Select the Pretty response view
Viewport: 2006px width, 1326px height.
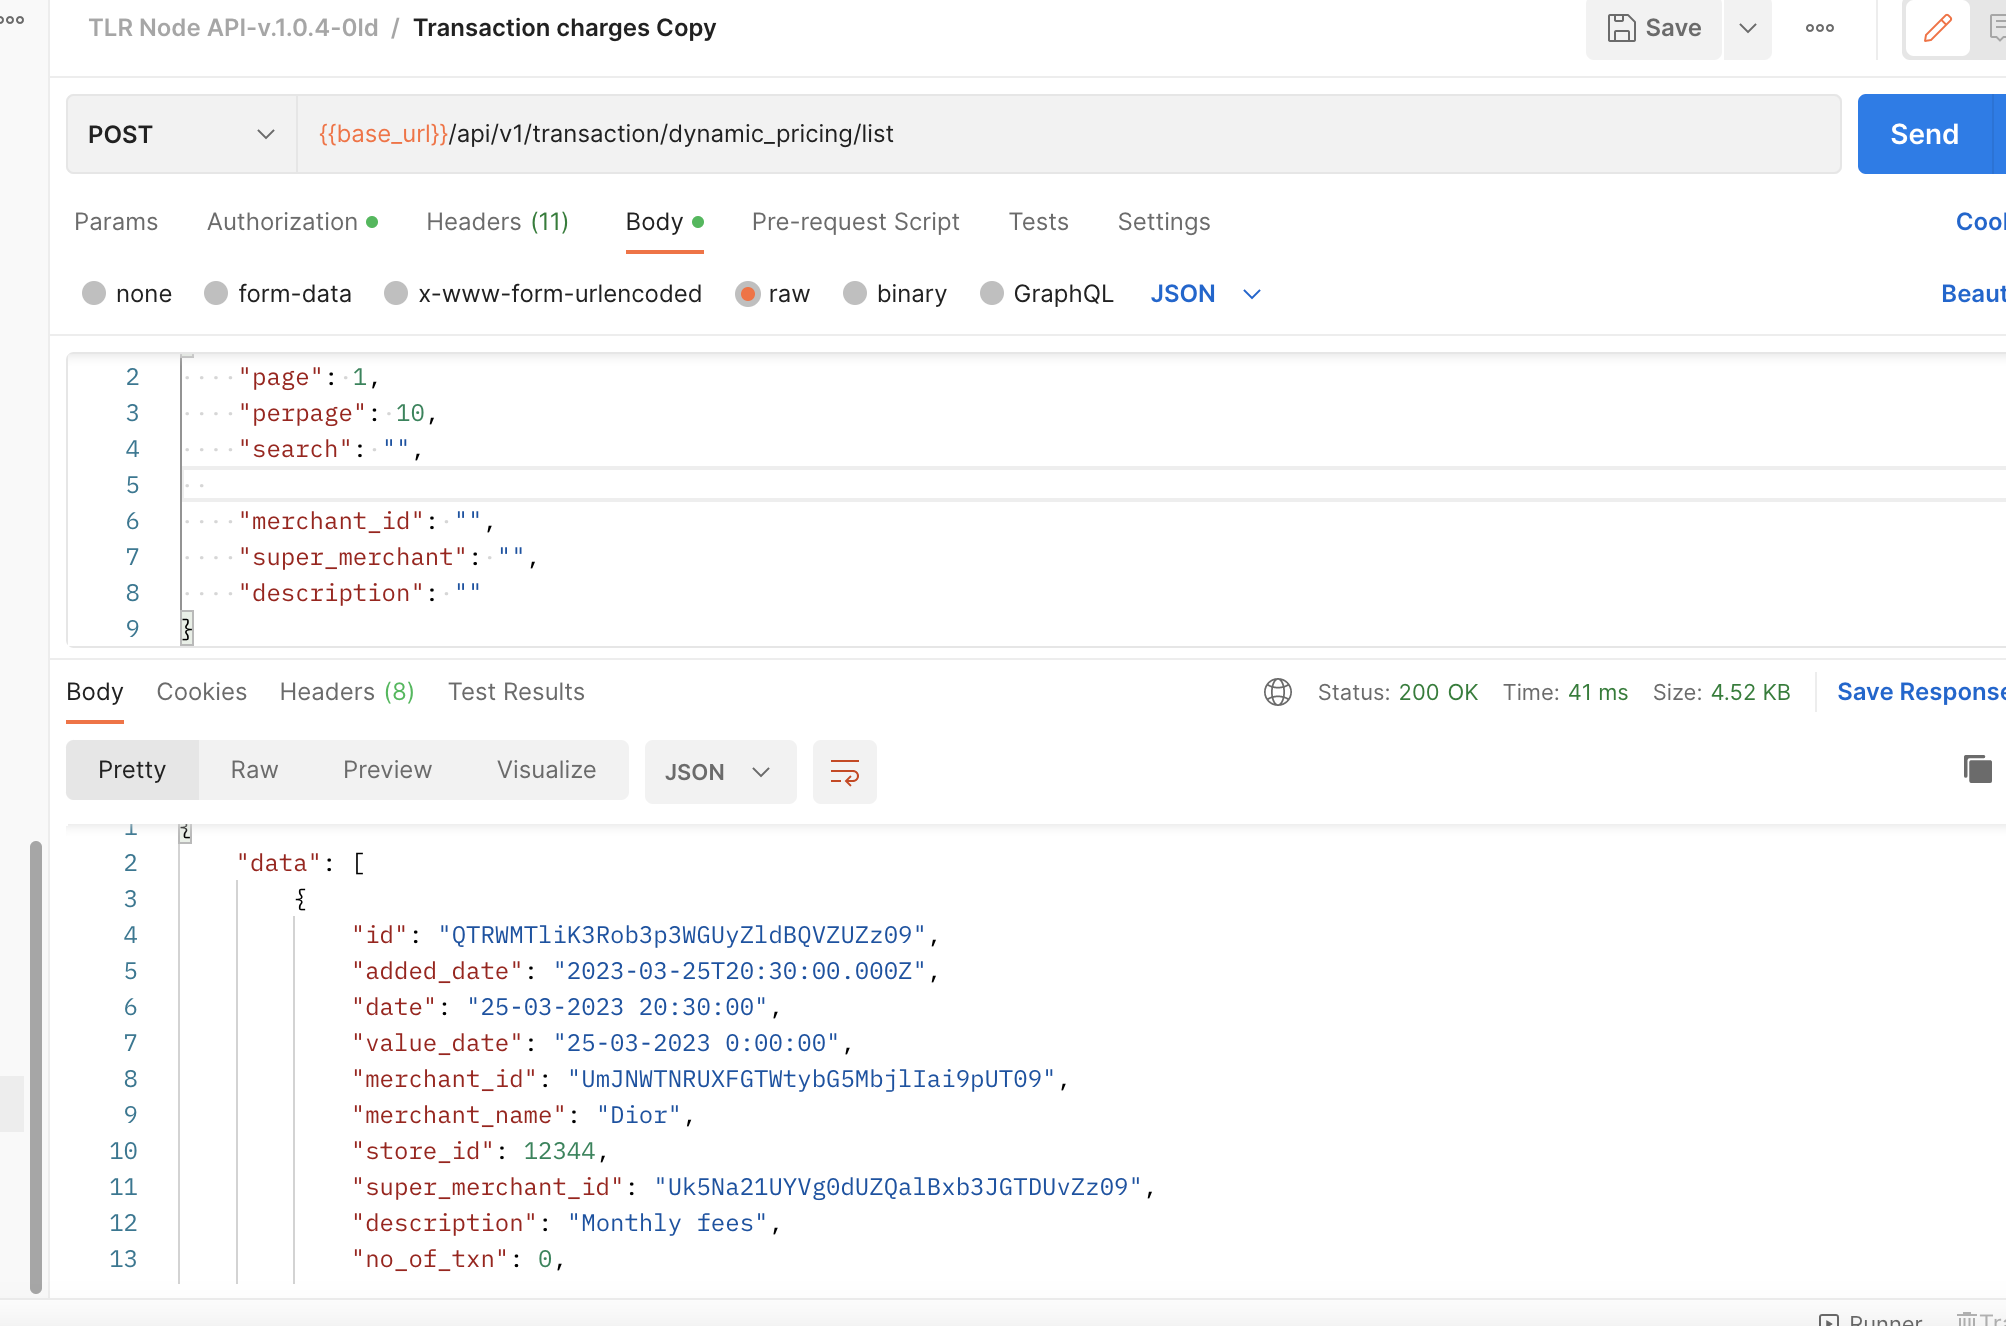tap(132, 770)
